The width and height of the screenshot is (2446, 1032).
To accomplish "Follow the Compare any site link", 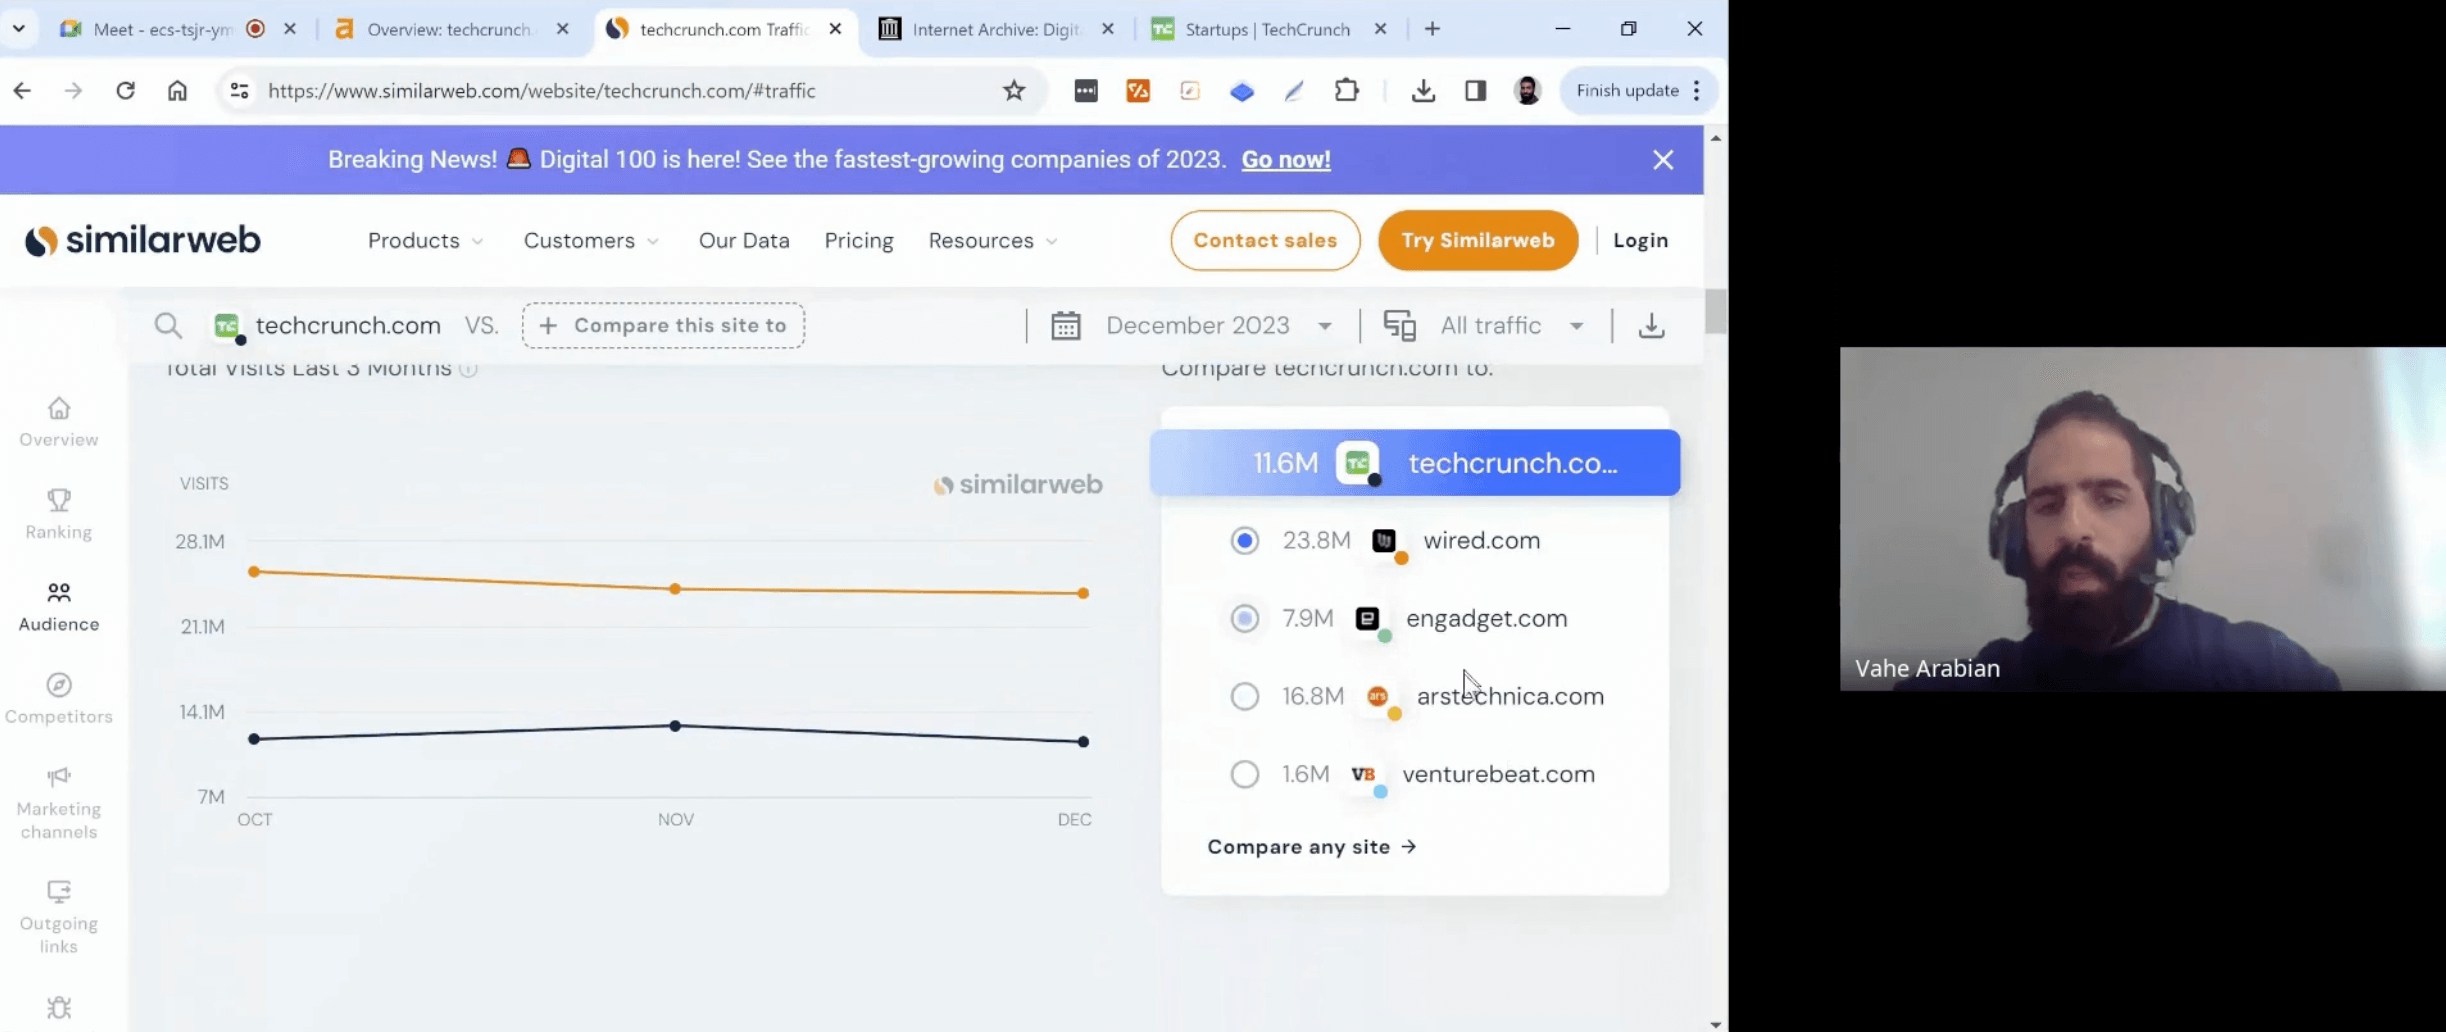I will point(1311,847).
